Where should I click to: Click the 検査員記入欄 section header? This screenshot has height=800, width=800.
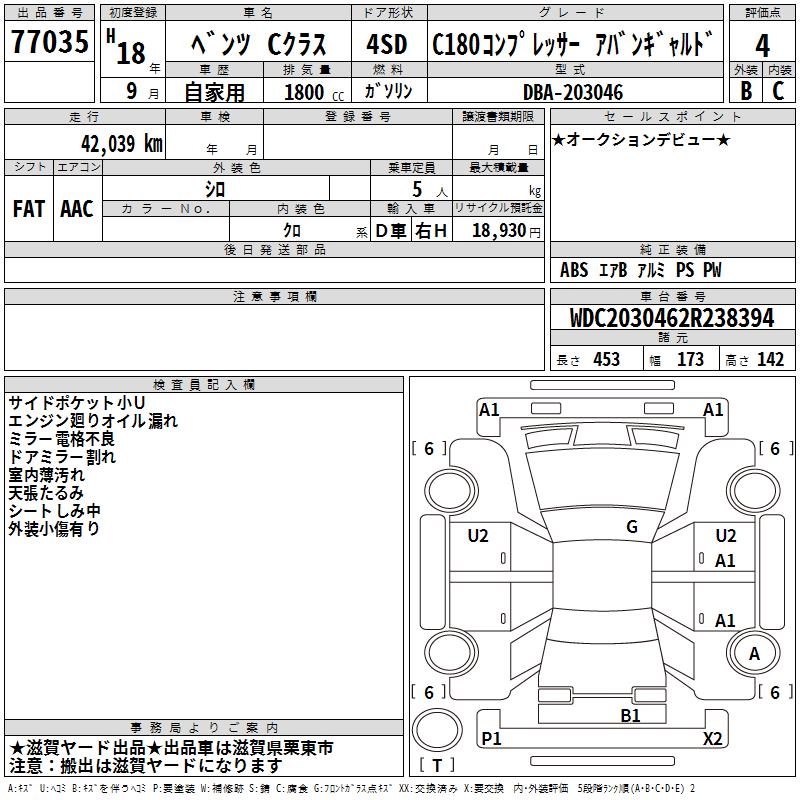pos(204,385)
